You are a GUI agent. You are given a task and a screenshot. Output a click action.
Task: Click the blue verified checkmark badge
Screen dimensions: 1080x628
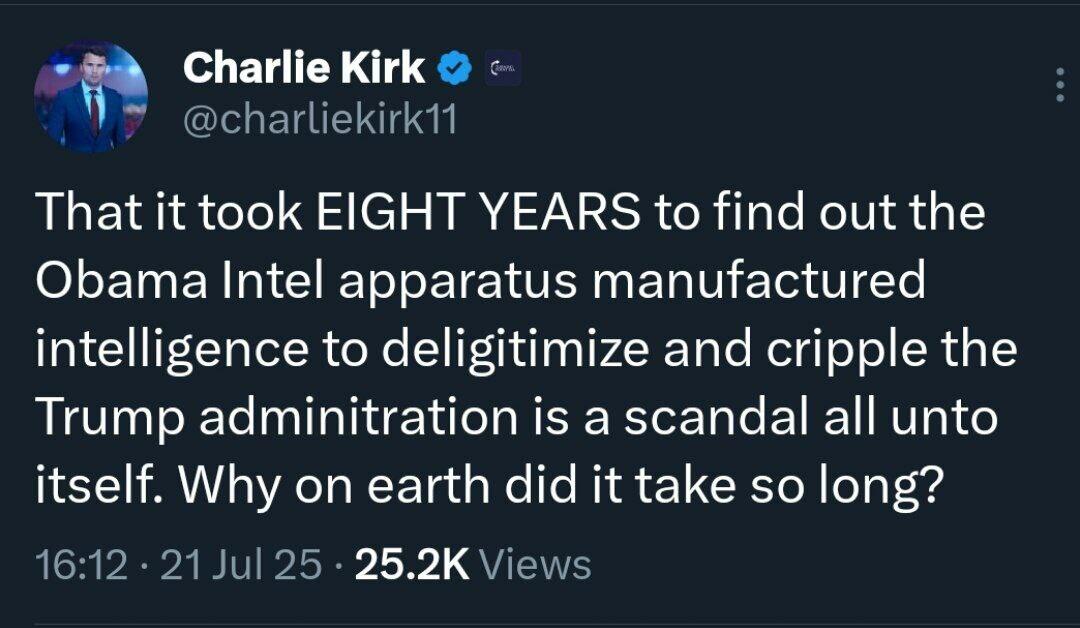(454, 68)
